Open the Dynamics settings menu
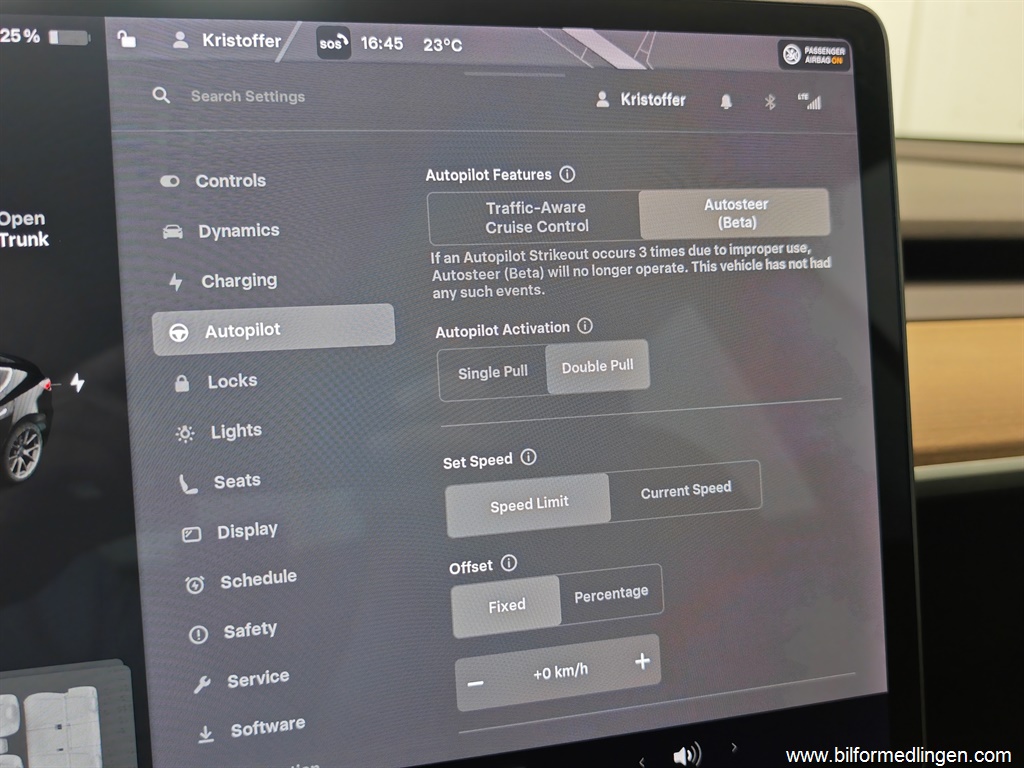The width and height of the screenshot is (1024, 768). (x=221, y=231)
